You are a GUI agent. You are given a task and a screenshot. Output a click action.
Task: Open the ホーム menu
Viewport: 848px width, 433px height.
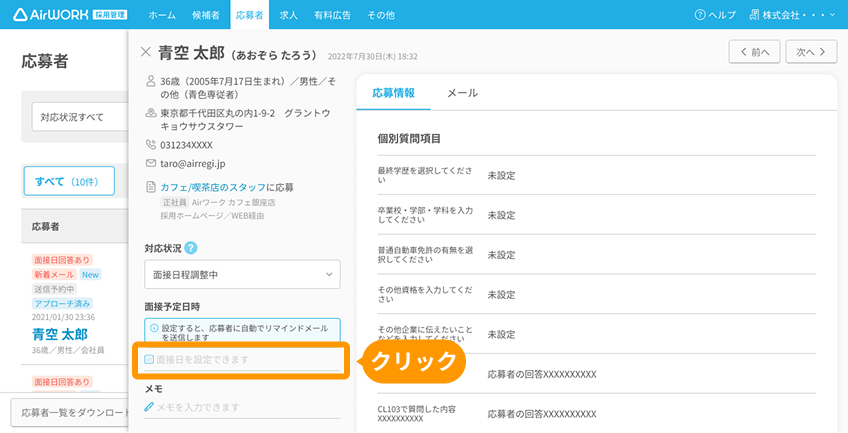coord(162,15)
